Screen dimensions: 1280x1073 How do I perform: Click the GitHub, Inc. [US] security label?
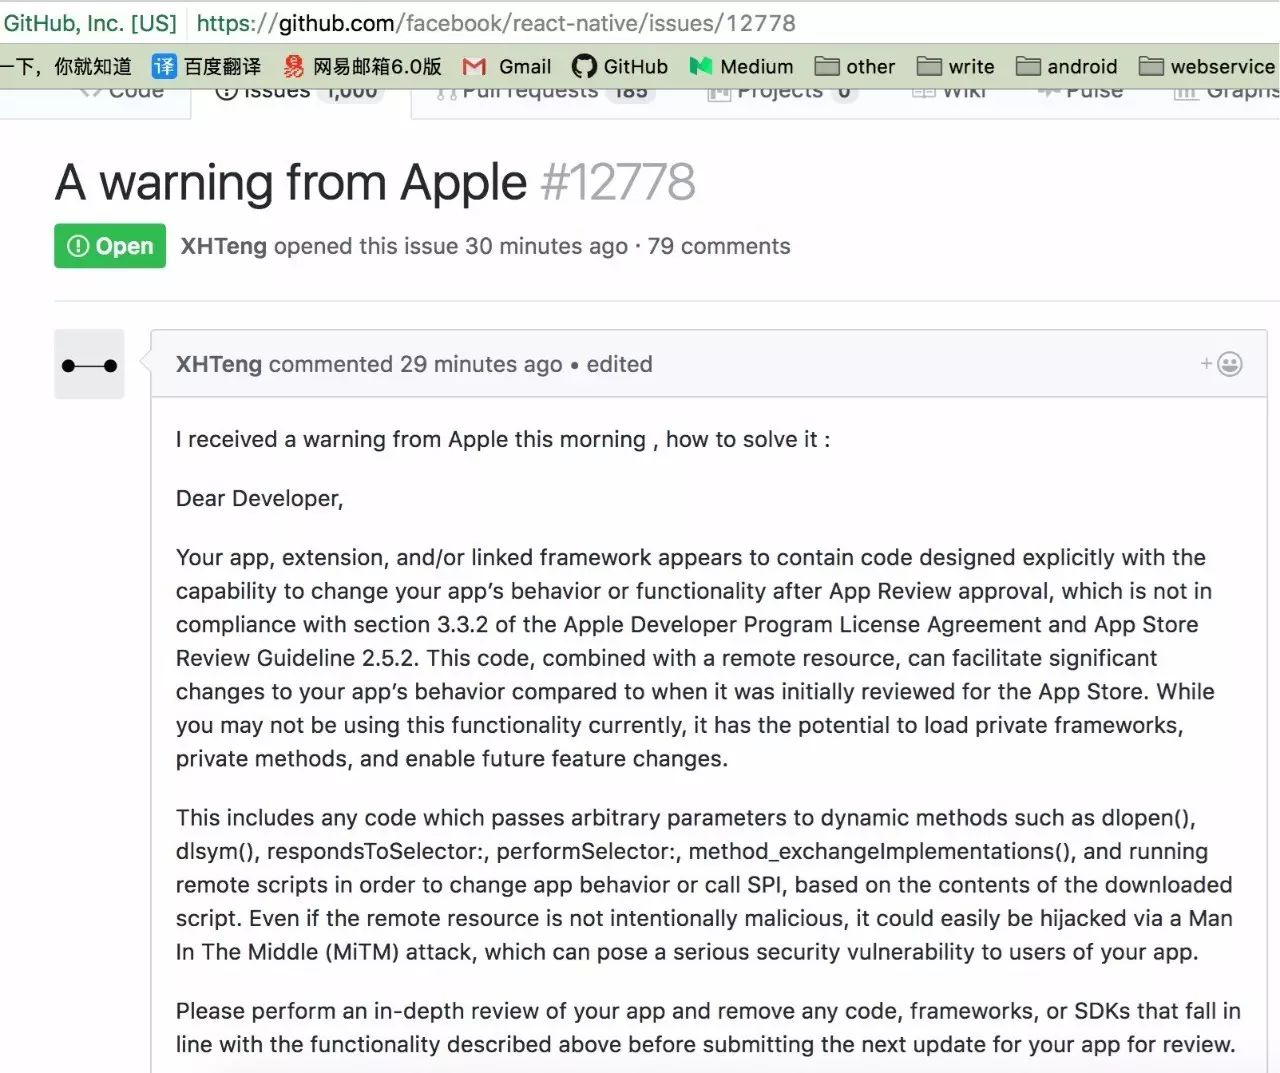[90, 22]
